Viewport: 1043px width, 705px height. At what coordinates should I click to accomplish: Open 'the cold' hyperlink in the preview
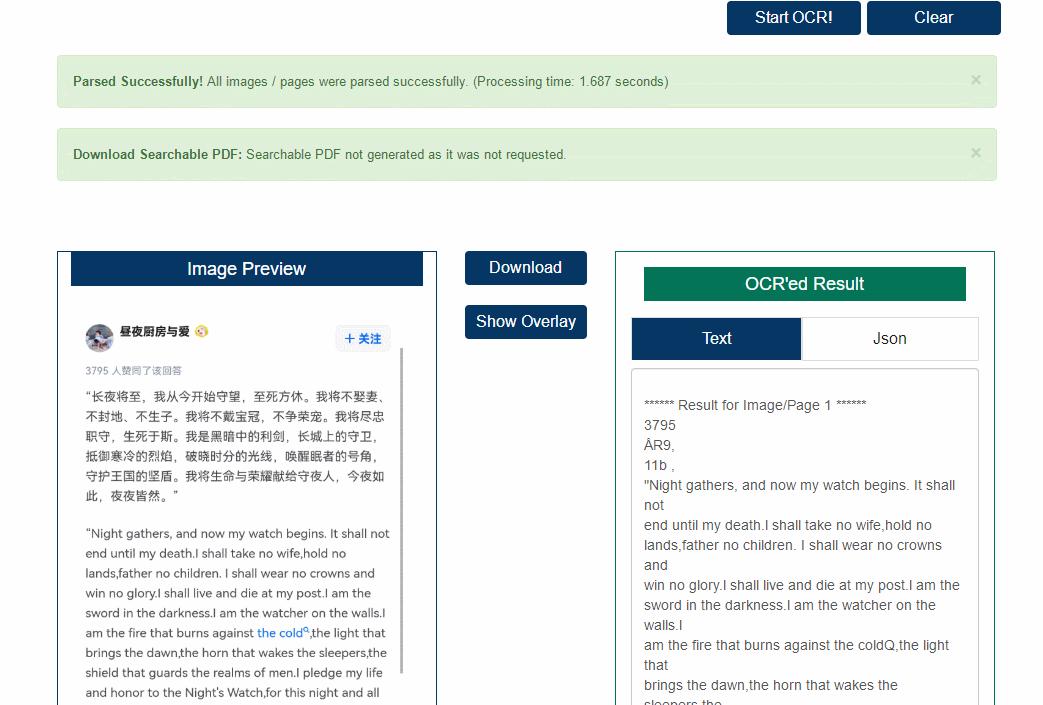[x=277, y=633]
